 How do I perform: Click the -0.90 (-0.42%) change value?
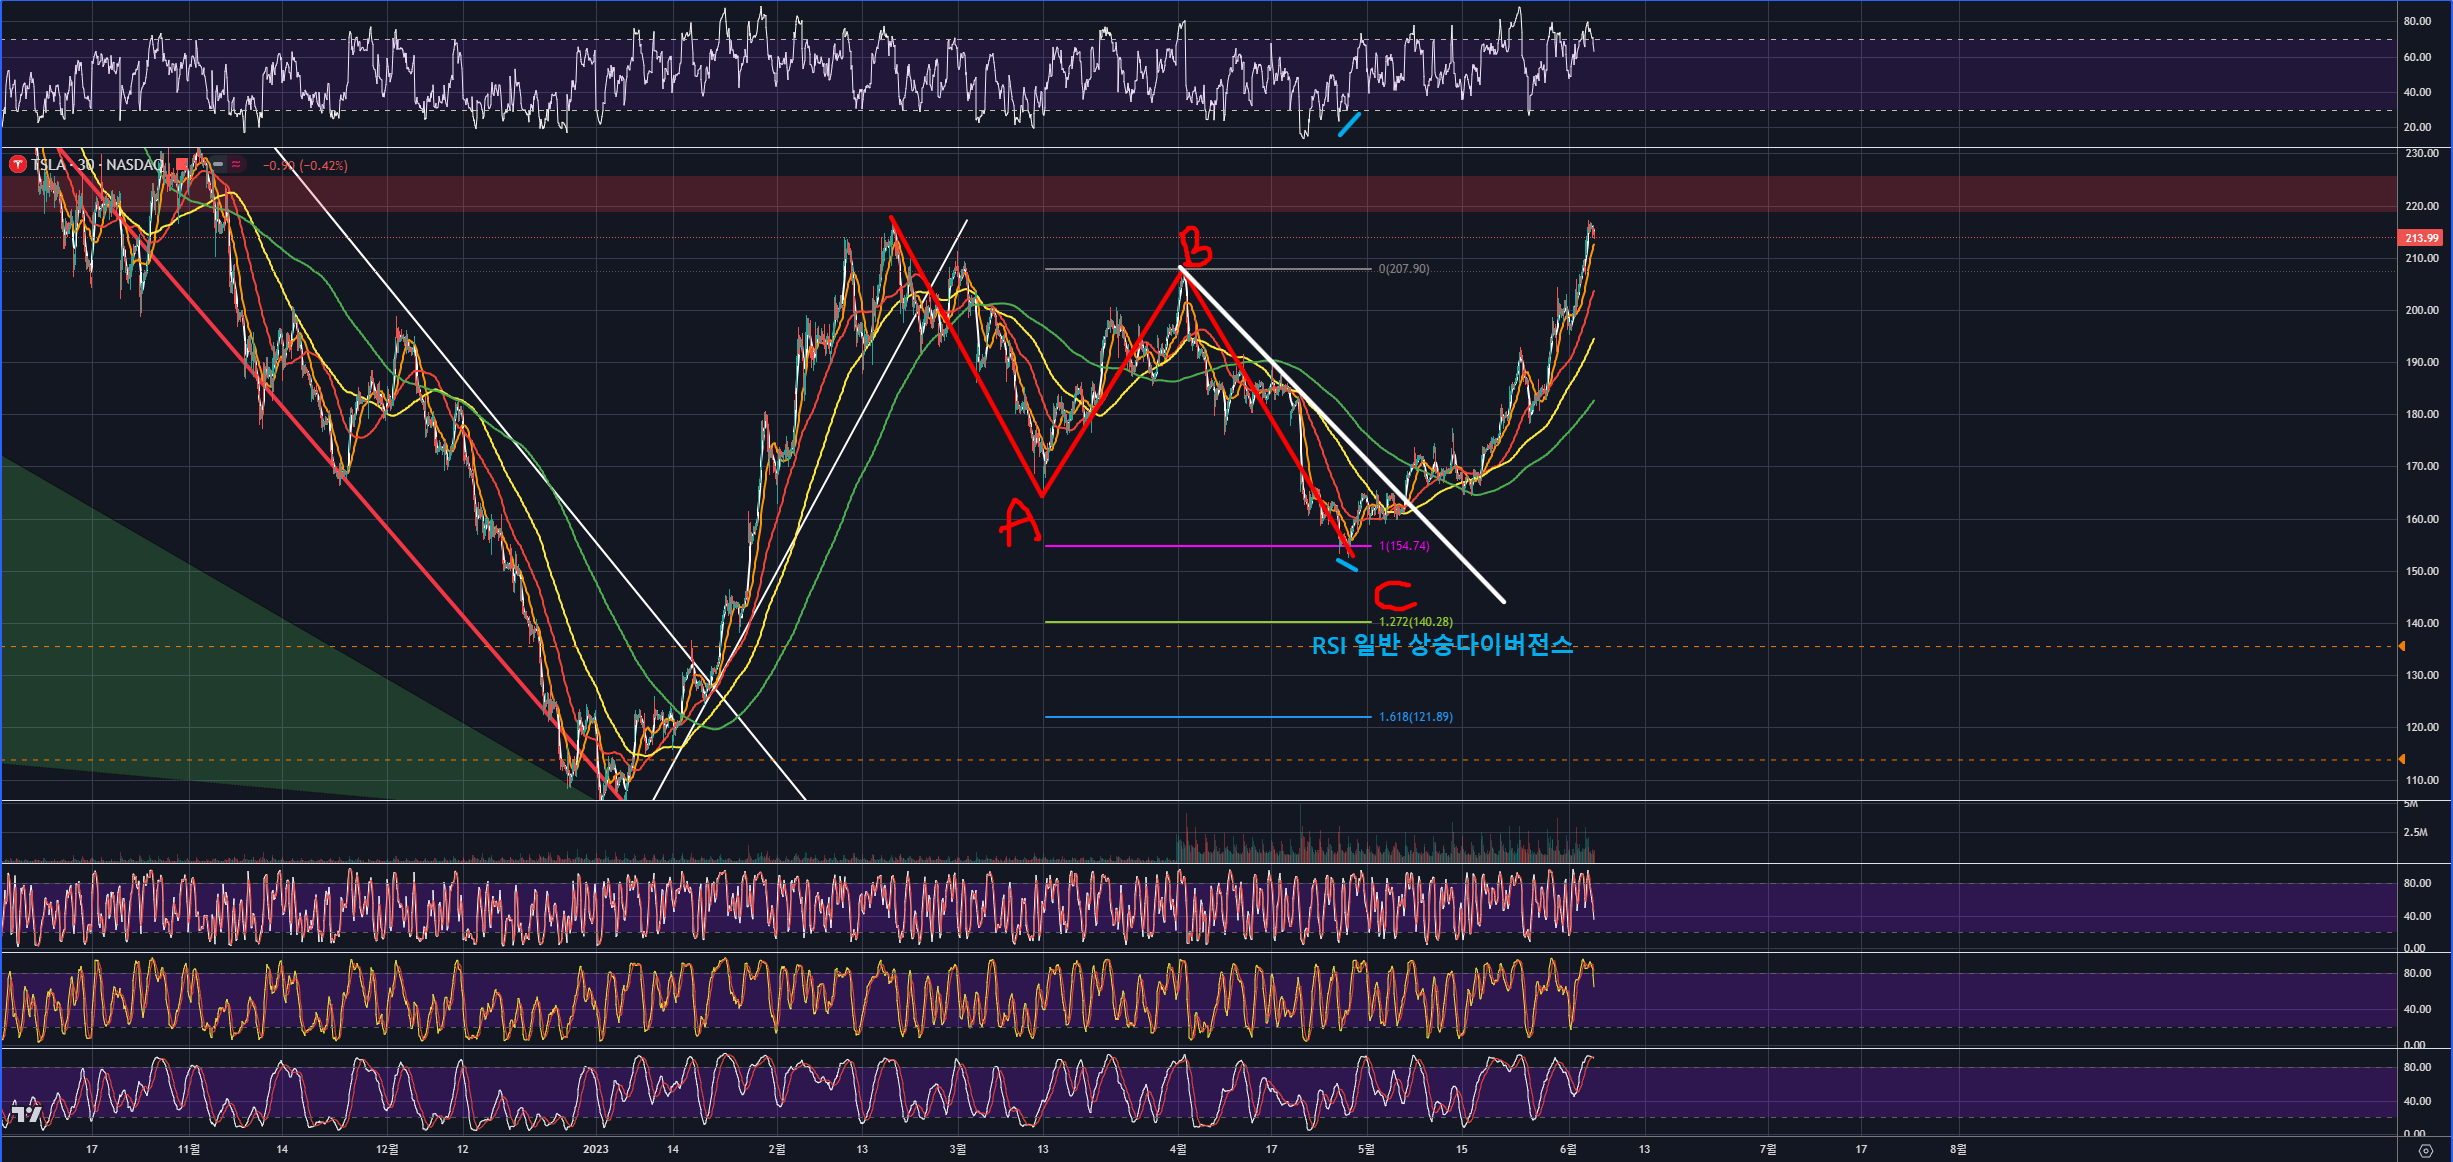(305, 166)
